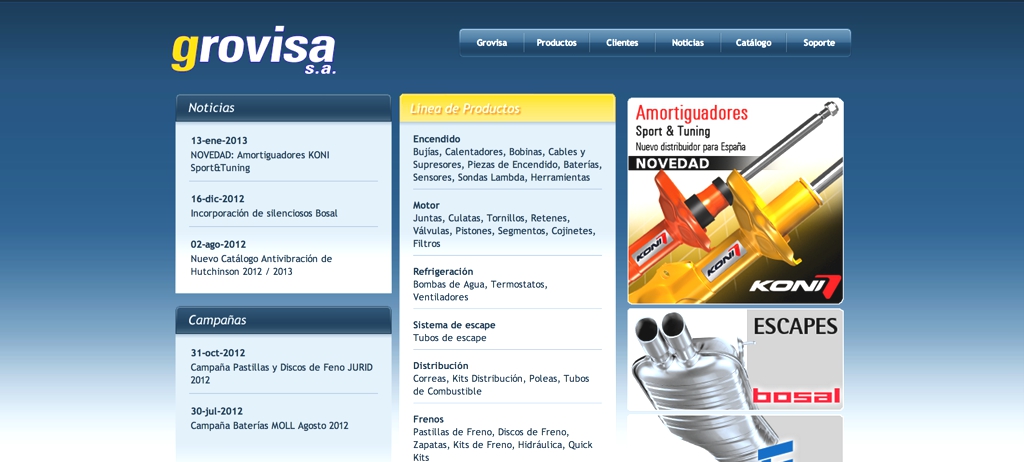1024x462 pixels.
Task: Select the Refrigeración product category
Action: 443,272
